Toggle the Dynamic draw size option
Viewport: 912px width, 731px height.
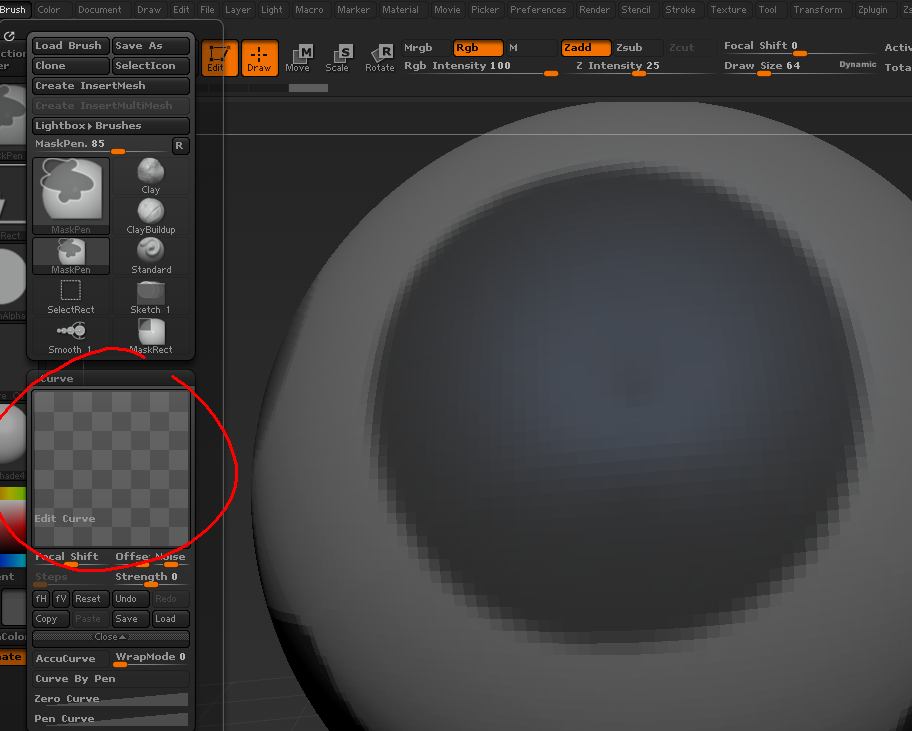pos(857,65)
